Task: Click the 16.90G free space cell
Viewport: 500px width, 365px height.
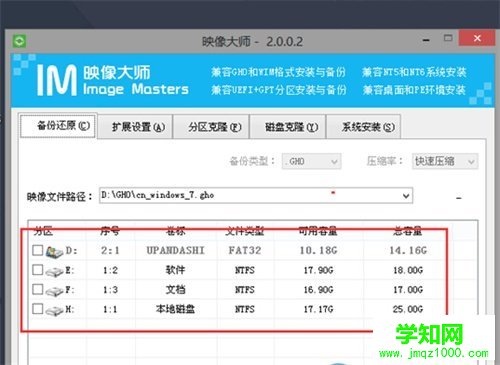Action: [318, 290]
